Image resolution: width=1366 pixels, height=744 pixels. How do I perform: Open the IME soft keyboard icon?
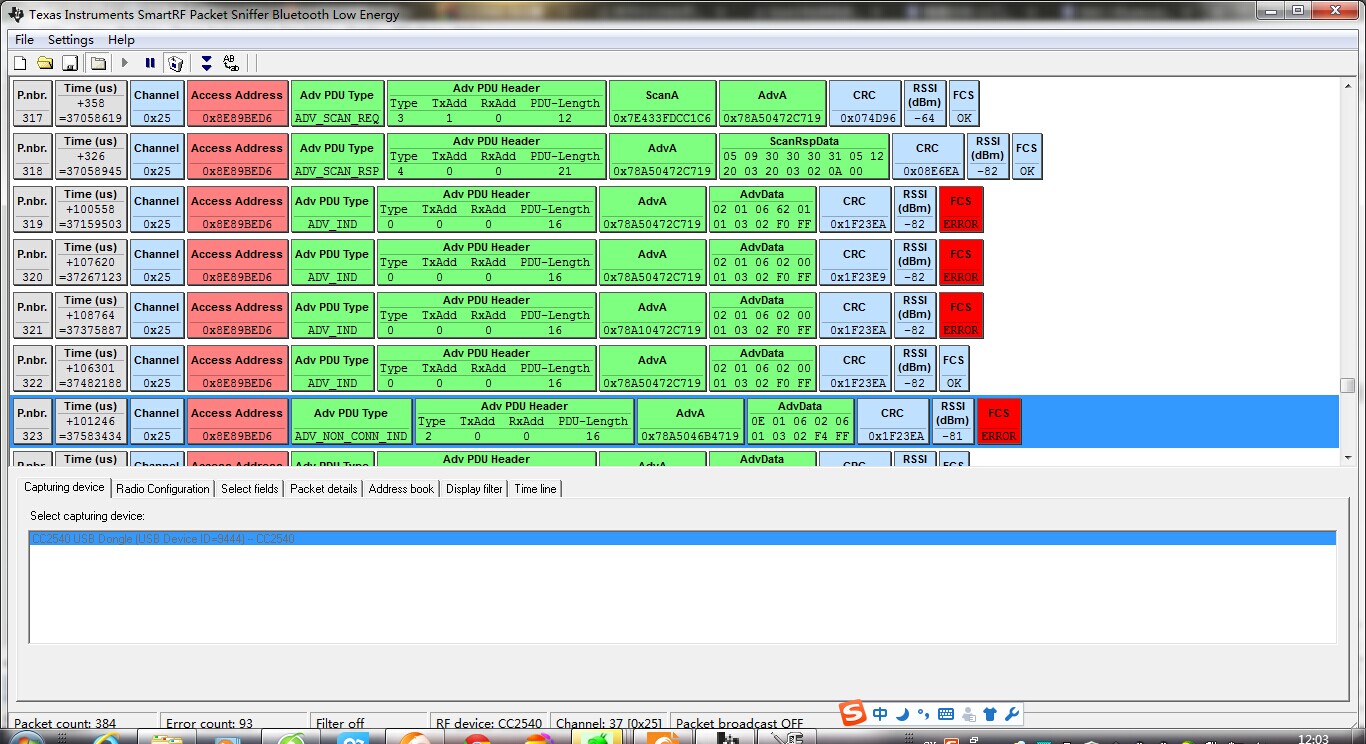click(x=946, y=714)
